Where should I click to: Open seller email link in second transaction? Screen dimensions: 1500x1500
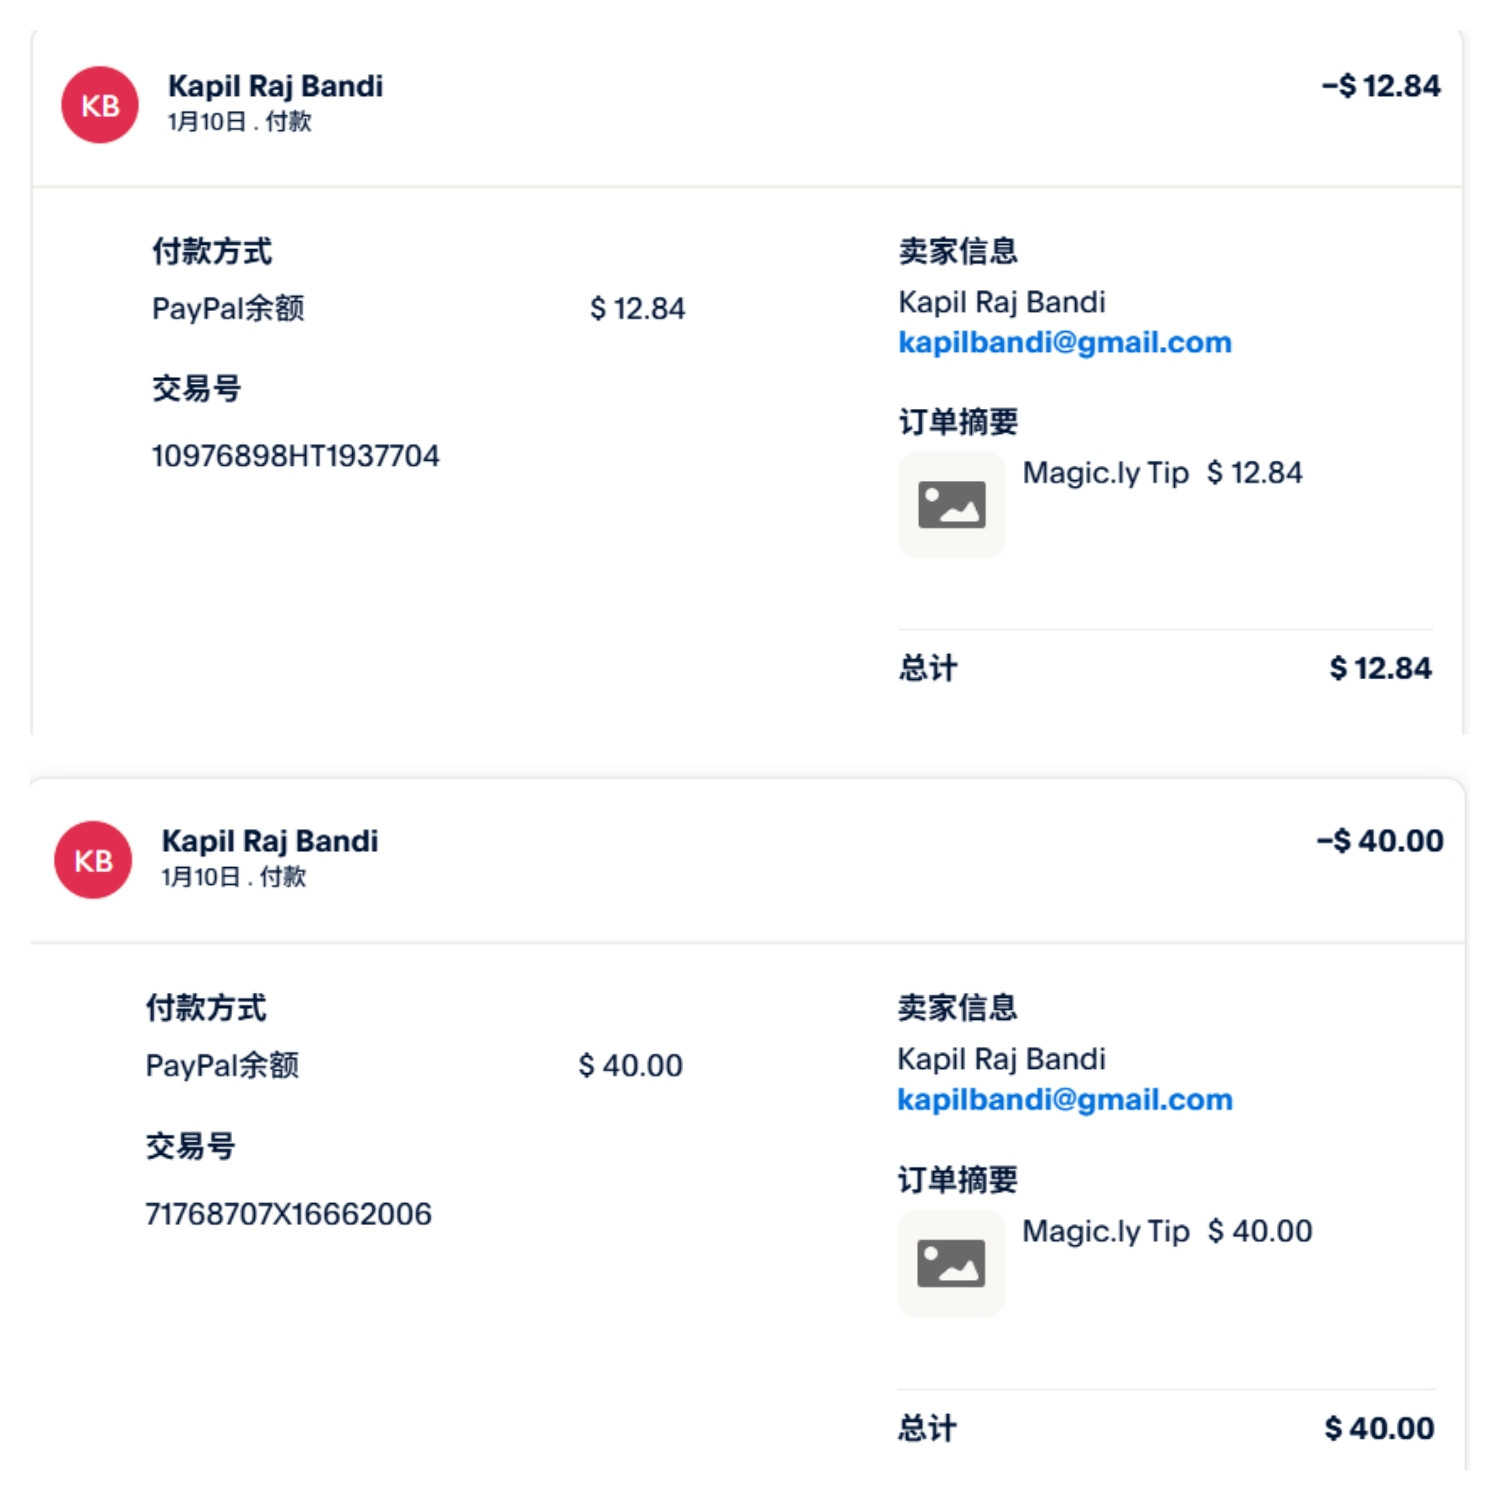(1065, 1100)
